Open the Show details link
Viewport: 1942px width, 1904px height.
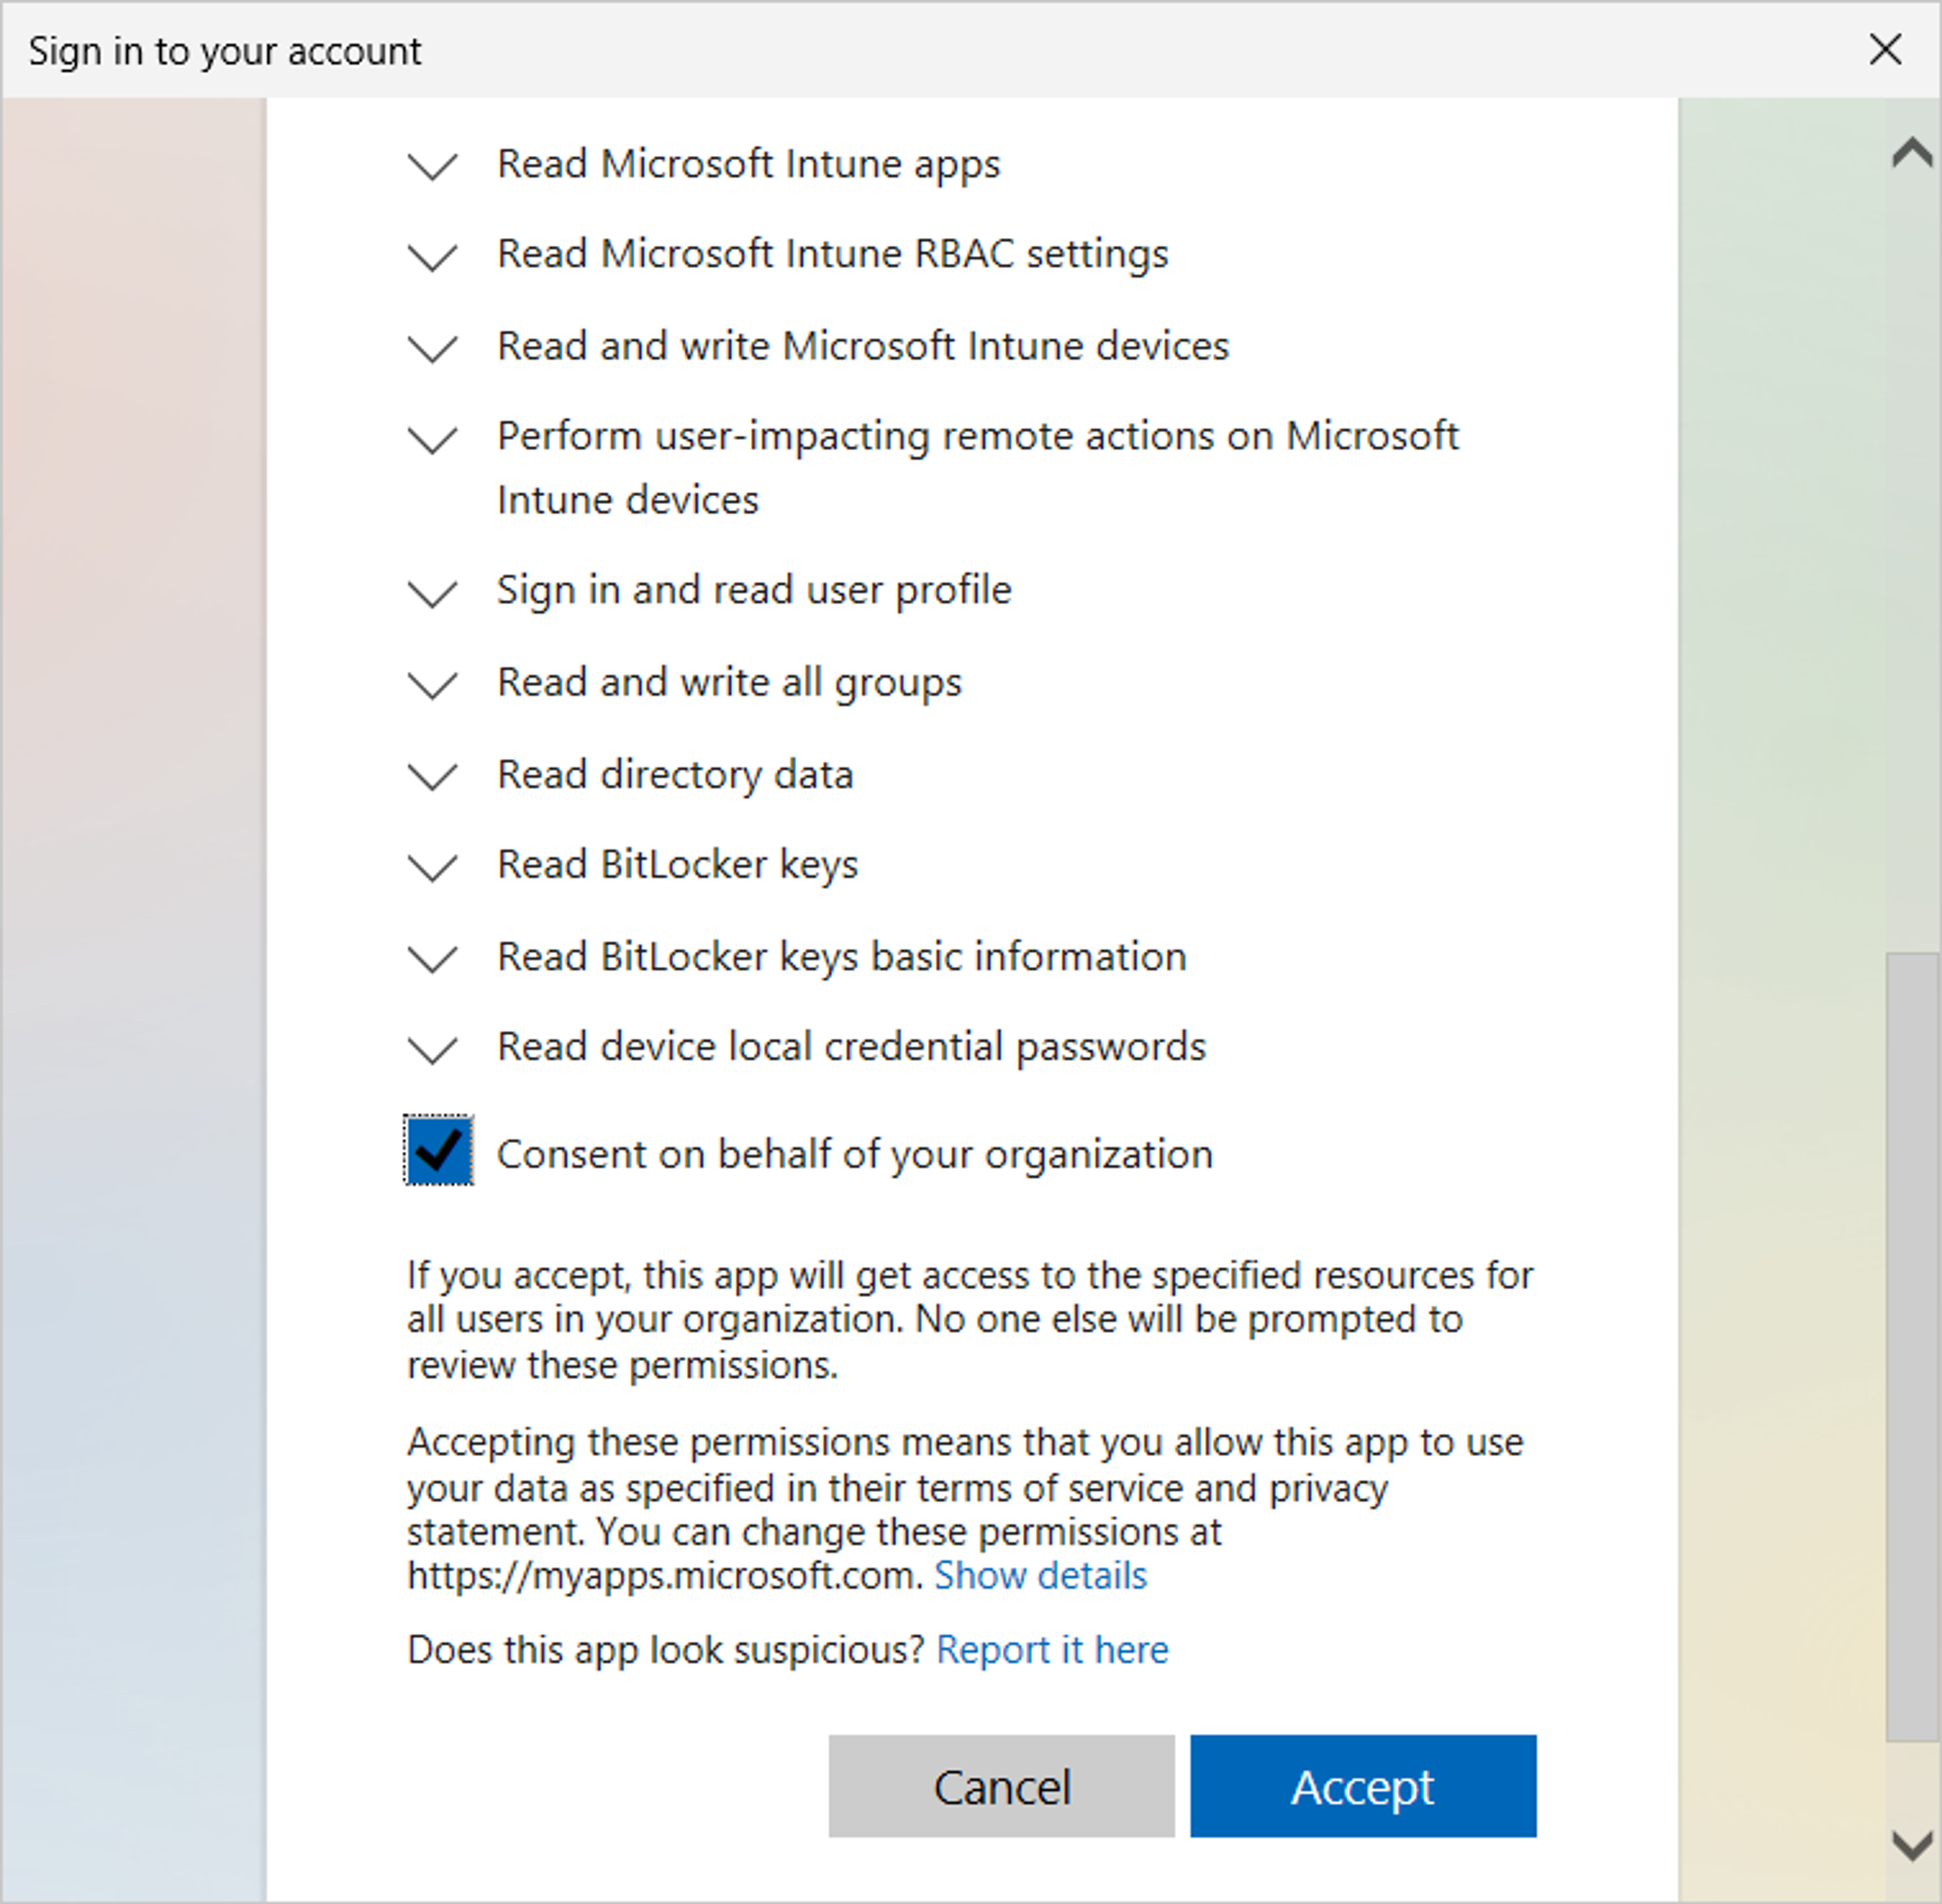tap(1040, 1576)
